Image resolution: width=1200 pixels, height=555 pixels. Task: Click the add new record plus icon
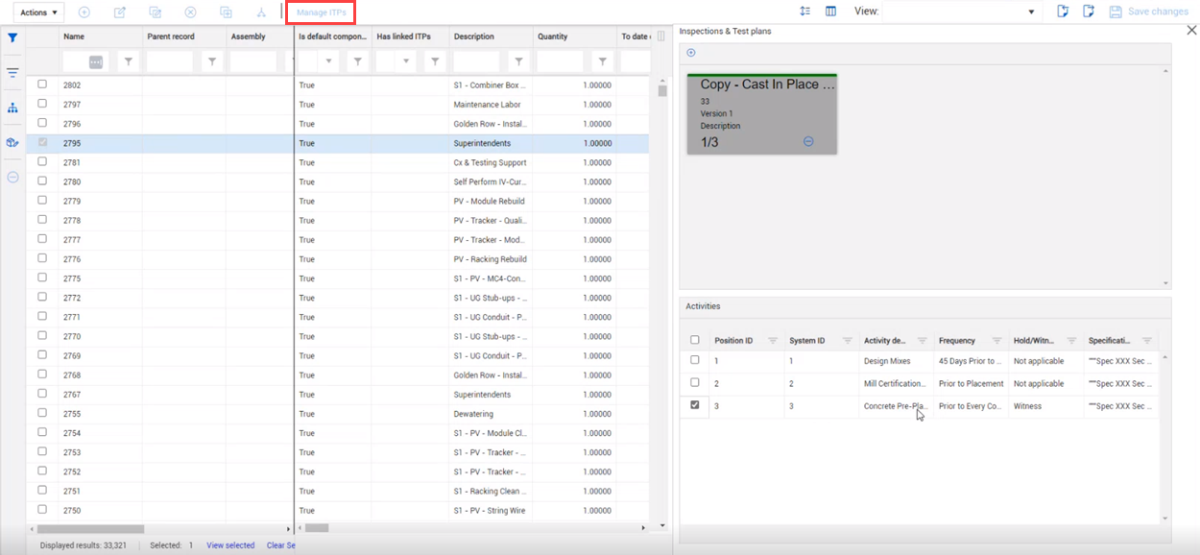click(x=84, y=12)
